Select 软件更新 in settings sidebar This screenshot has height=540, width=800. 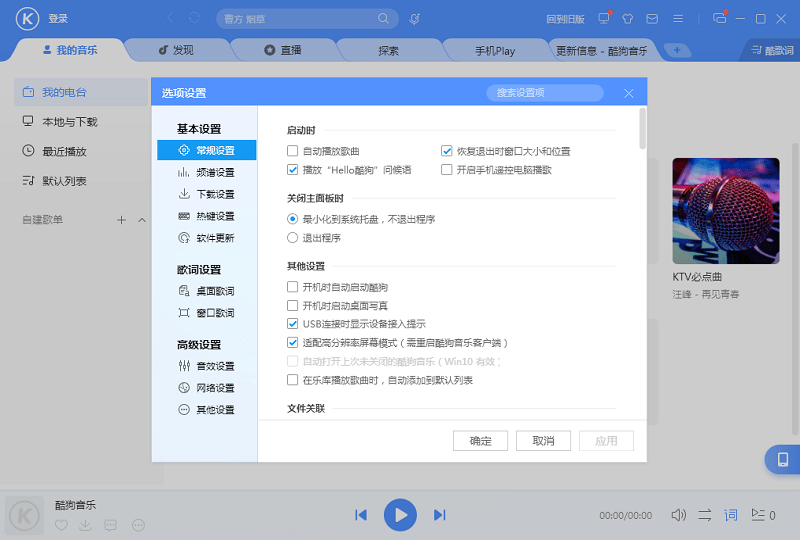tap(207, 238)
